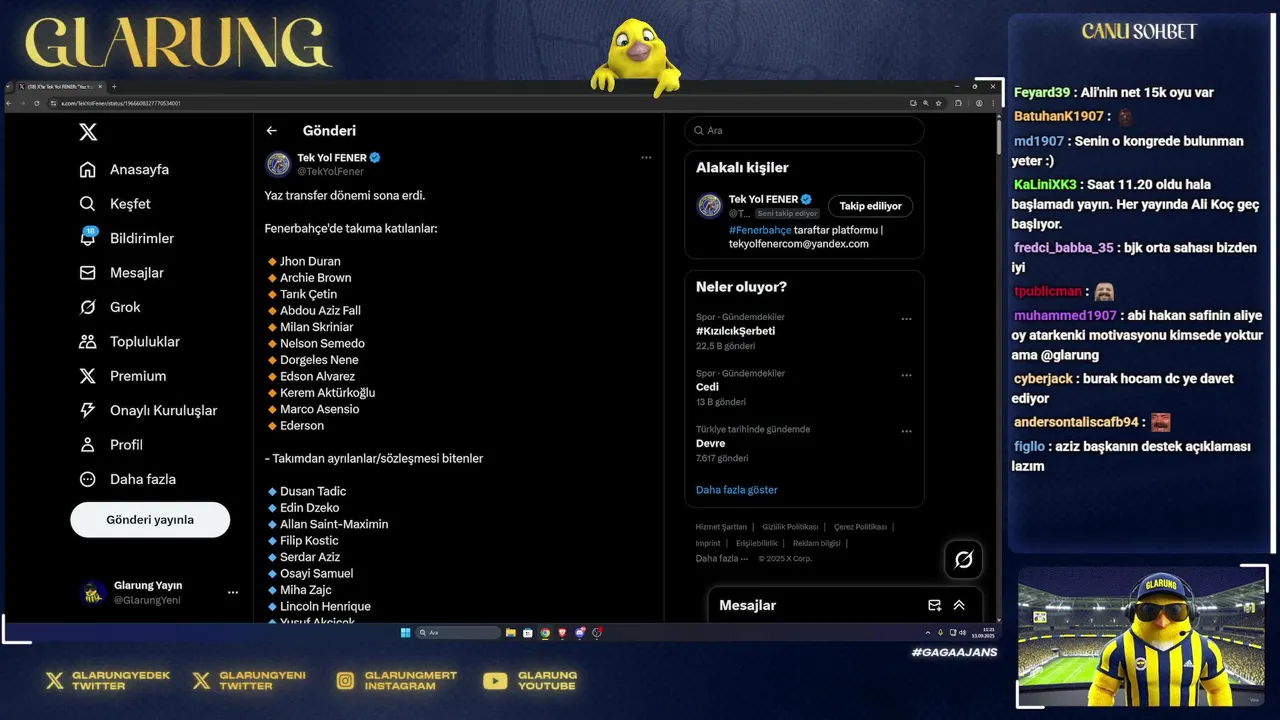
Task: Open Onaylı Kuruluşlar page
Action: click(x=148, y=411)
